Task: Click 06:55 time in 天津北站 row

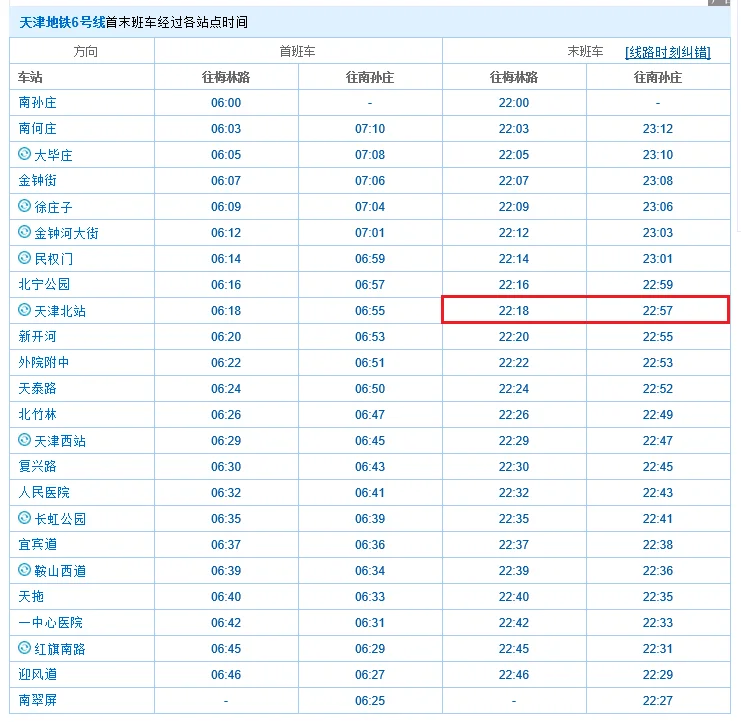Action: [x=370, y=310]
